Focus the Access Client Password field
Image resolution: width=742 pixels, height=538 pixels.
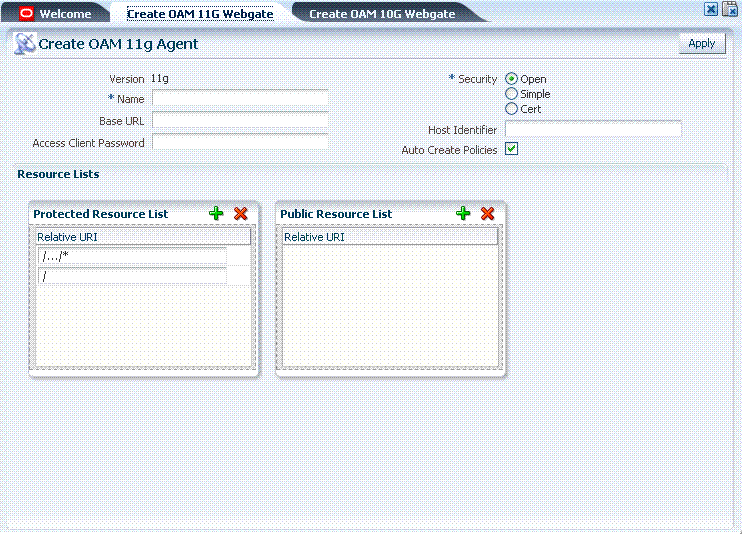240,142
